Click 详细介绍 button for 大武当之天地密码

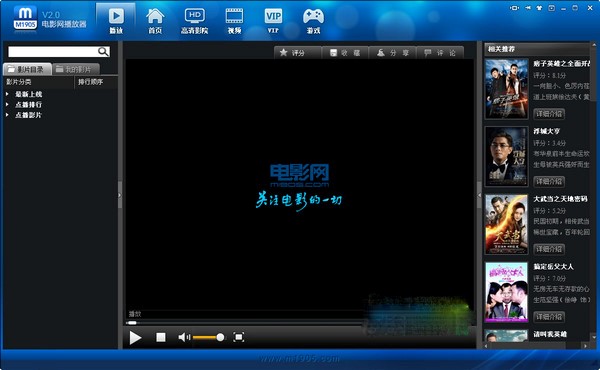(549, 249)
